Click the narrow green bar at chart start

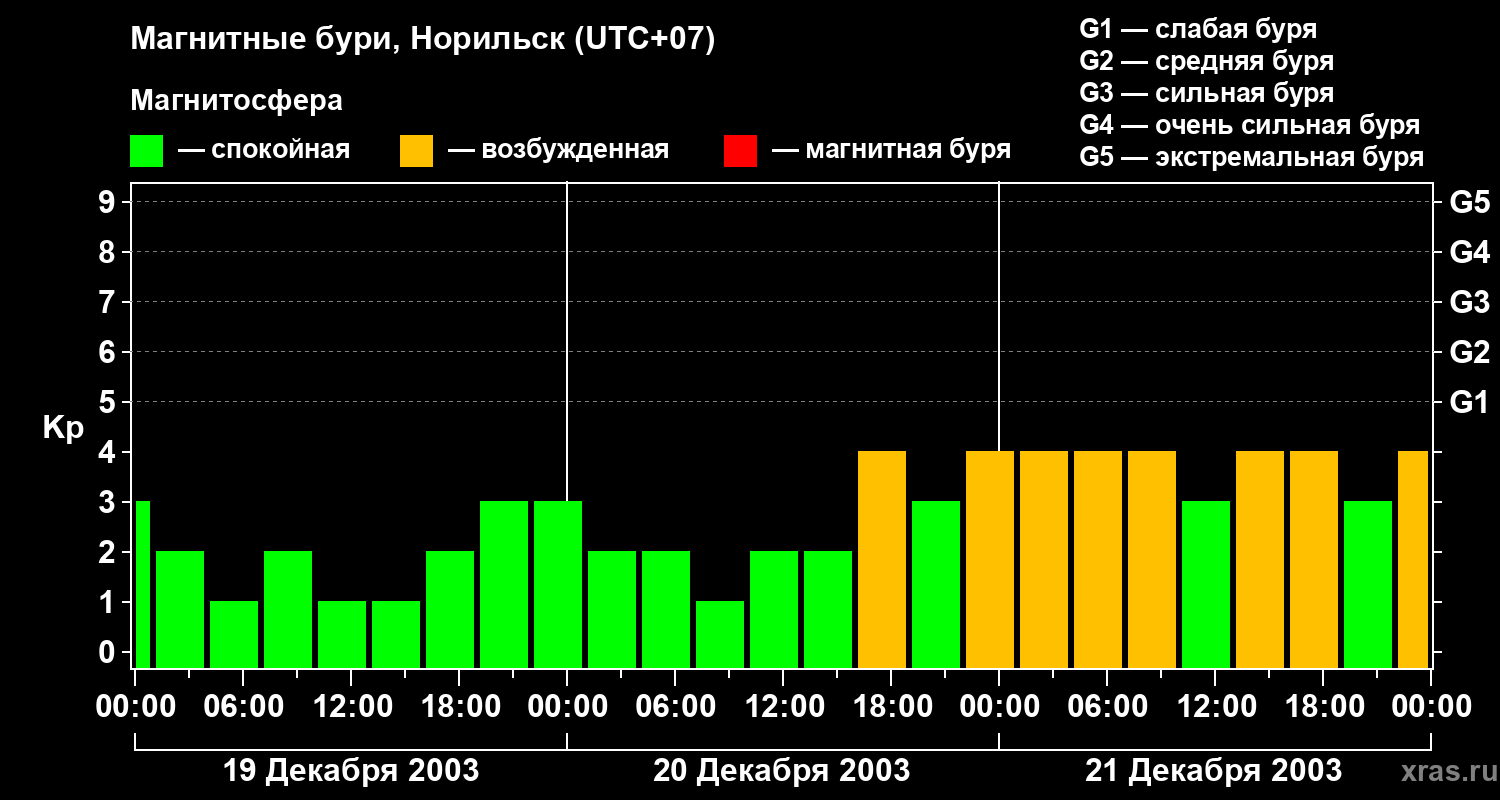[x=142, y=584]
